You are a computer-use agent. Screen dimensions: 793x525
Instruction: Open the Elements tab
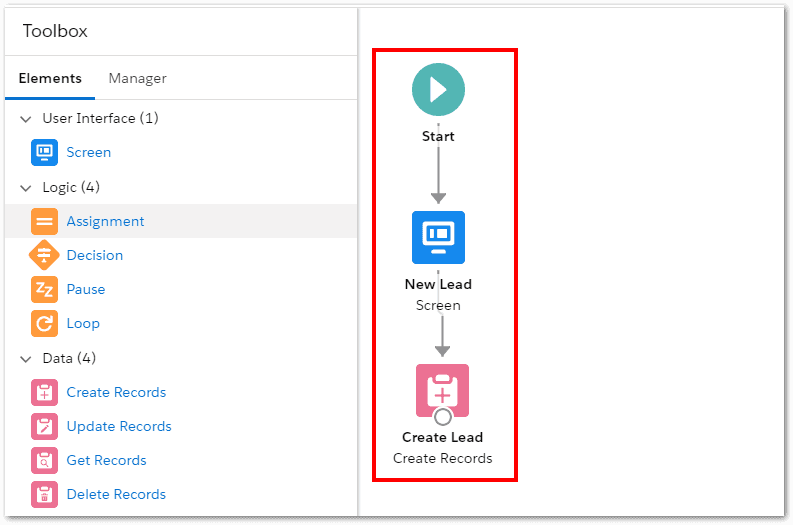[x=50, y=79]
